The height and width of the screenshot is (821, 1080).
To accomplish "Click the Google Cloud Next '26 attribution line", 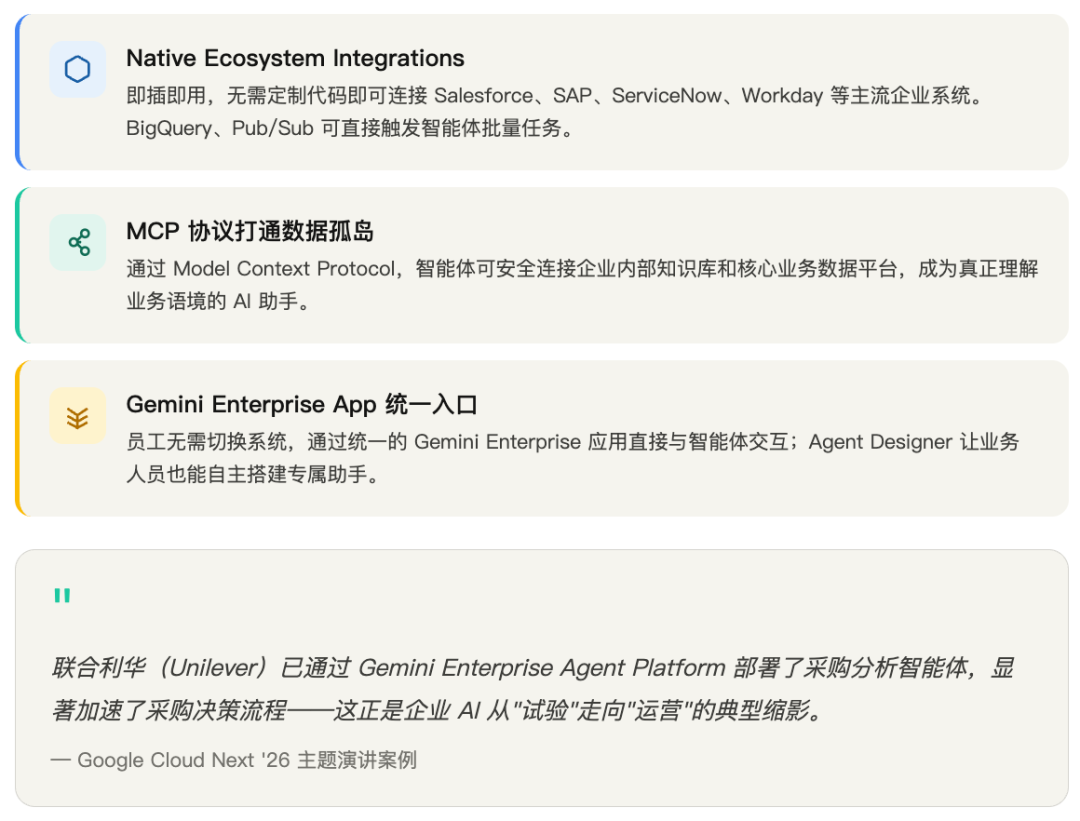I will click(239, 760).
